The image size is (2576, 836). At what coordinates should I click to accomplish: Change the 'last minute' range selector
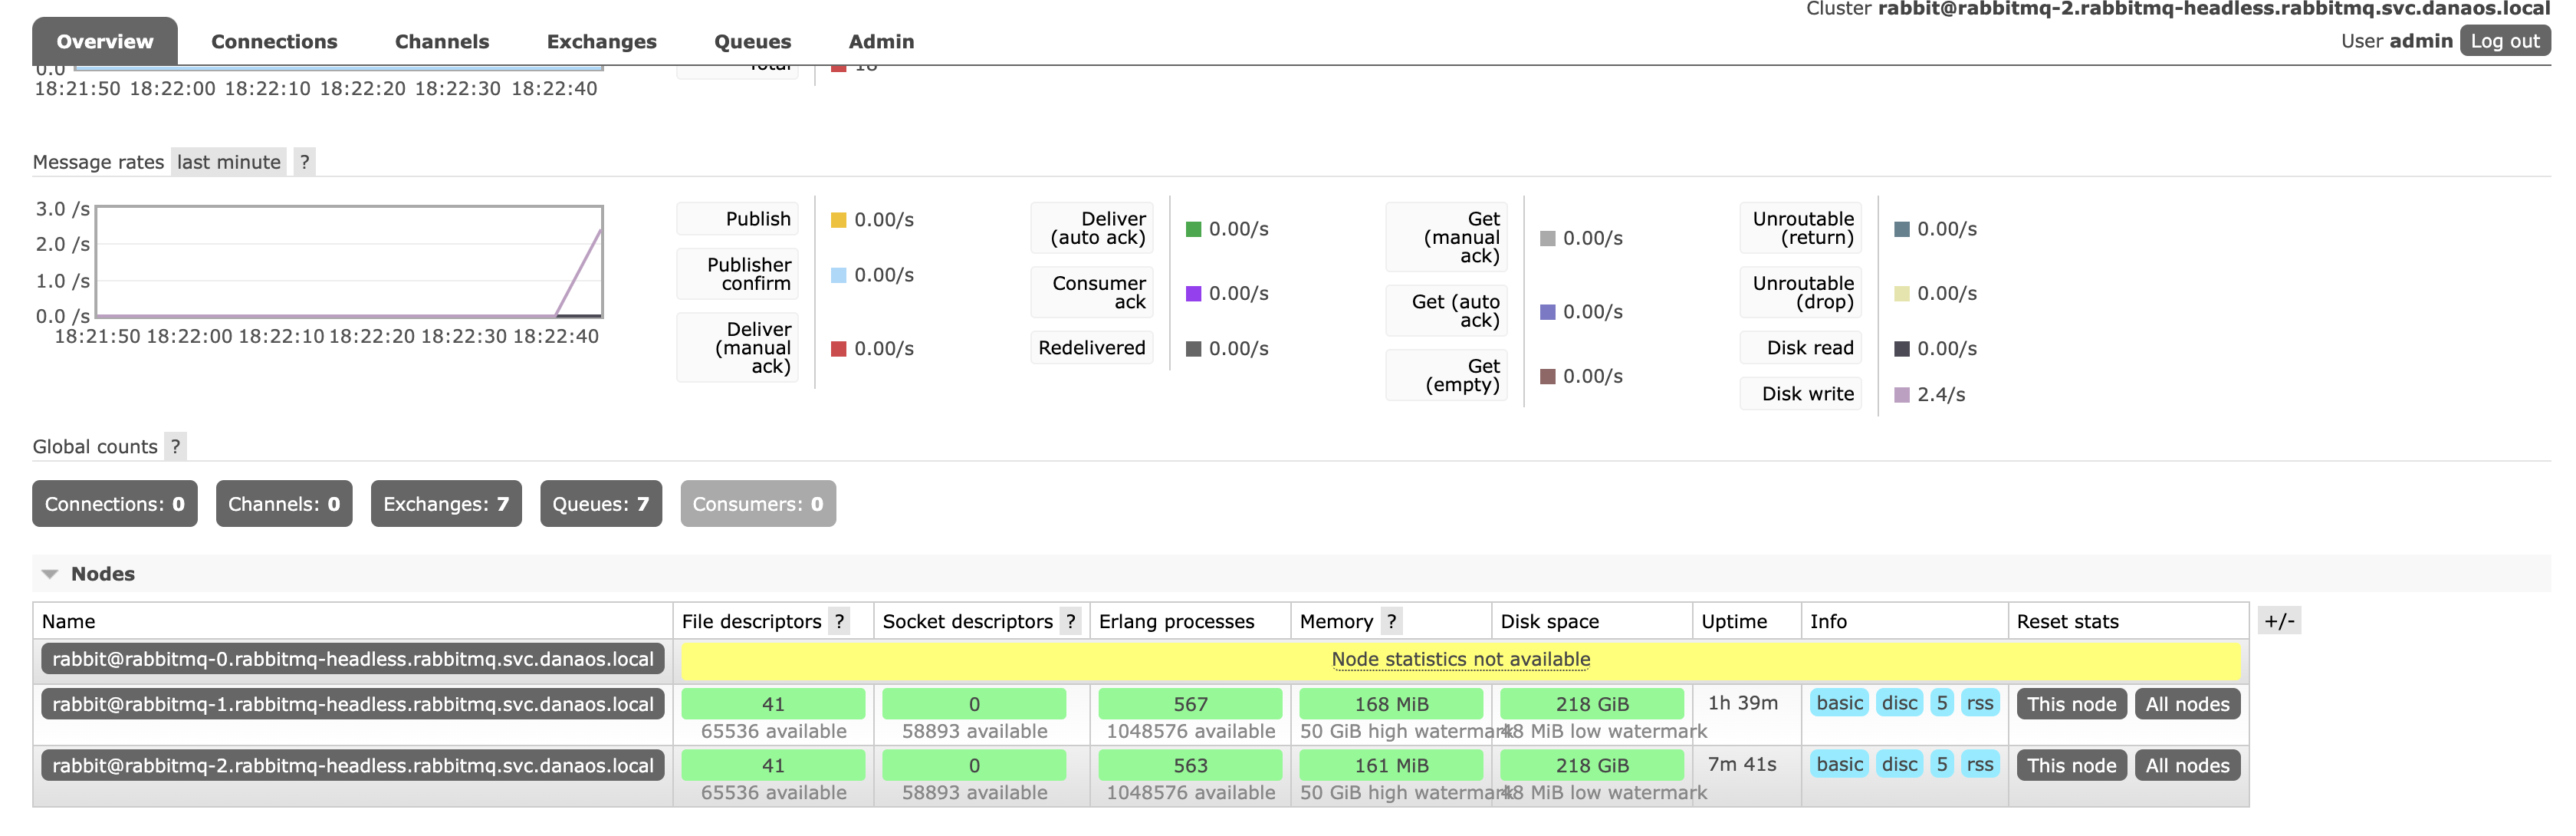[228, 162]
